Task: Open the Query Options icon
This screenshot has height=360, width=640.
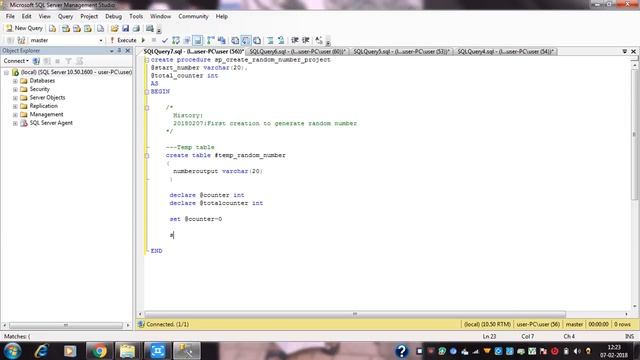Action: click(187, 40)
